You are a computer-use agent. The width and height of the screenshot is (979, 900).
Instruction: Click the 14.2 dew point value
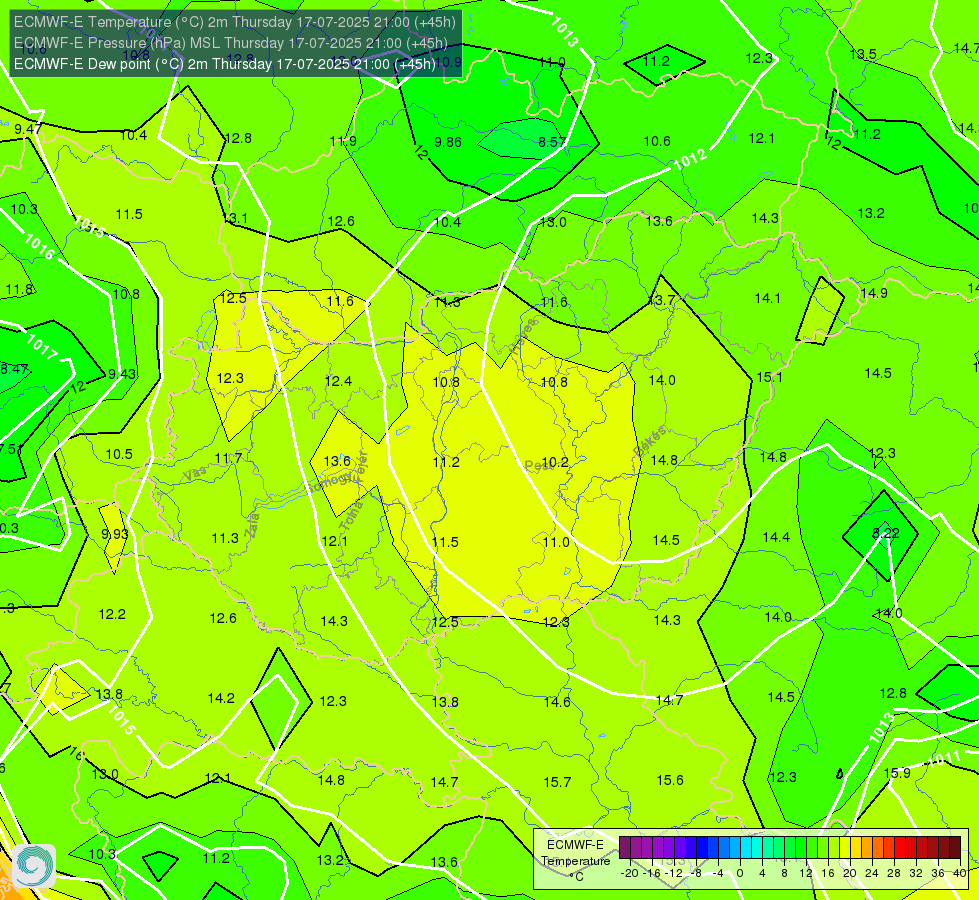221,698
